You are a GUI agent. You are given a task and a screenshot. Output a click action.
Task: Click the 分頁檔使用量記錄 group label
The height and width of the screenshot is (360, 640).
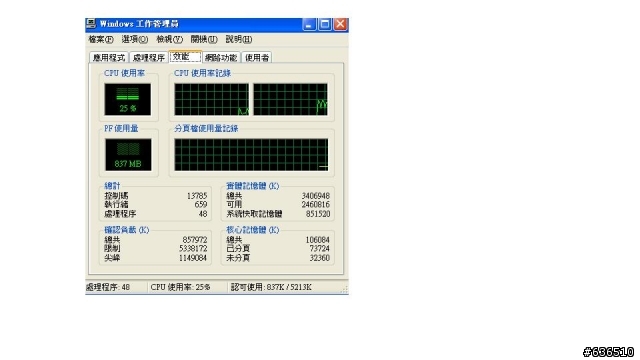(206, 129)
